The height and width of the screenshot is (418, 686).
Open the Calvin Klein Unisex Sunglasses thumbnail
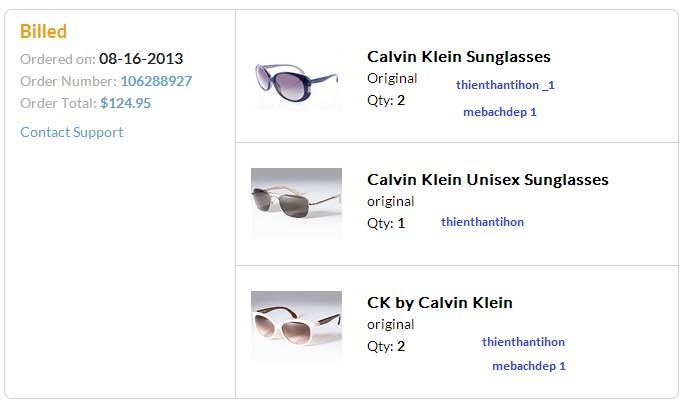click(296, 202)
